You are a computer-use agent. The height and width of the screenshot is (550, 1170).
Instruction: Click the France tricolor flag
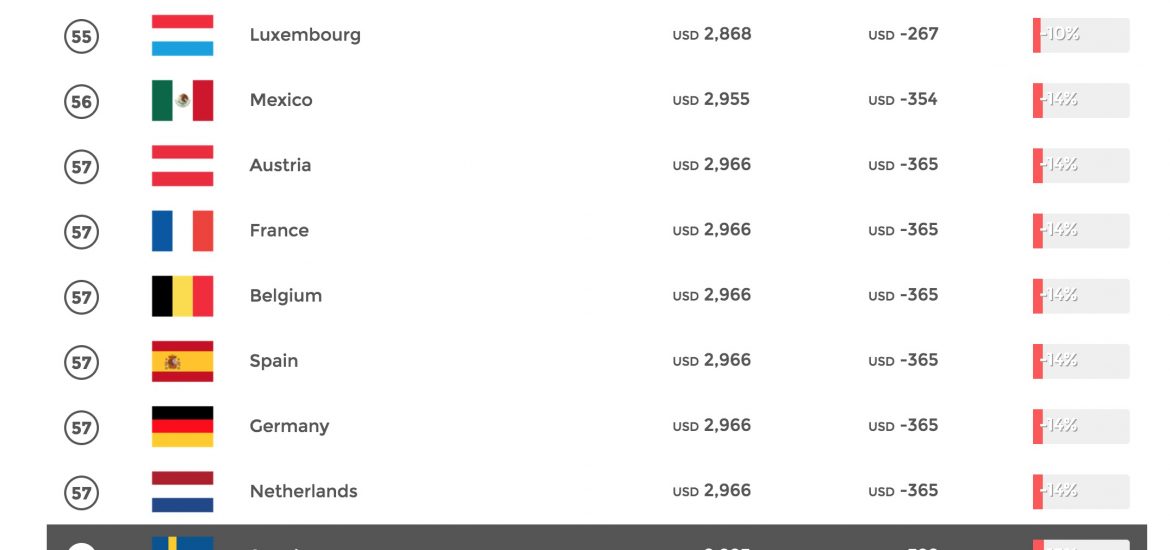(182, 231)
